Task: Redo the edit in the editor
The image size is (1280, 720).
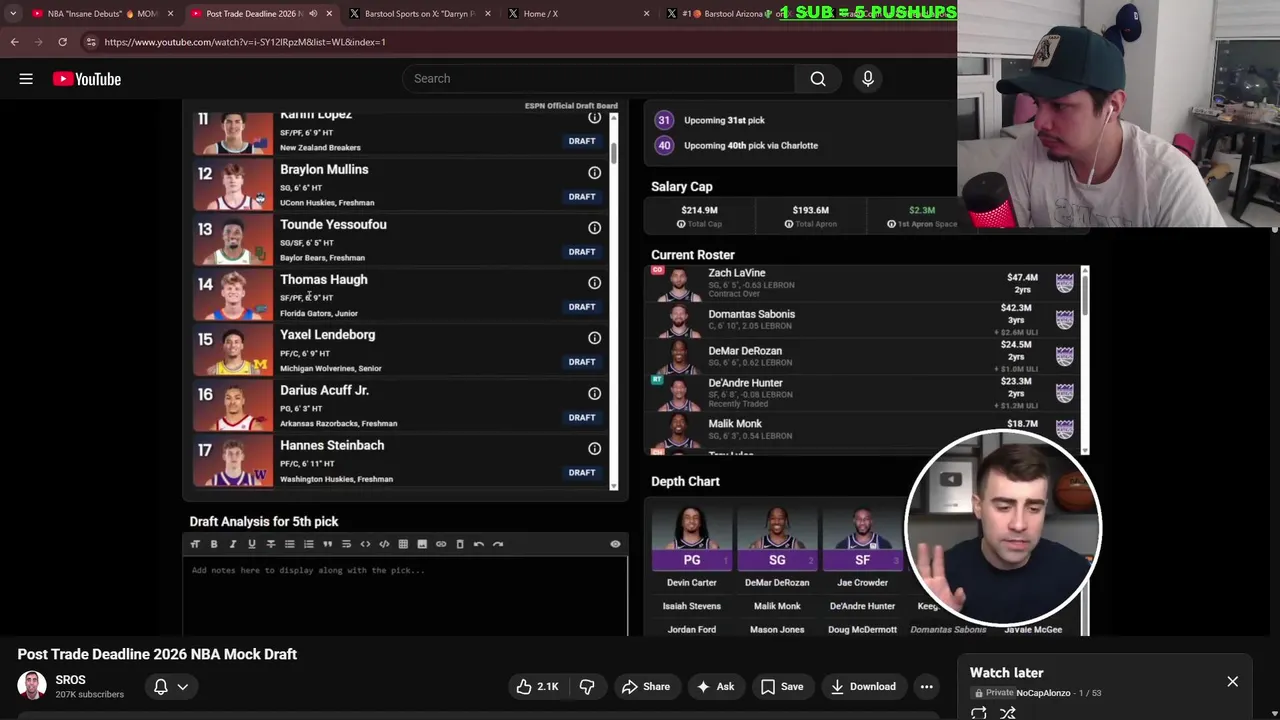Action: (498, 544)
